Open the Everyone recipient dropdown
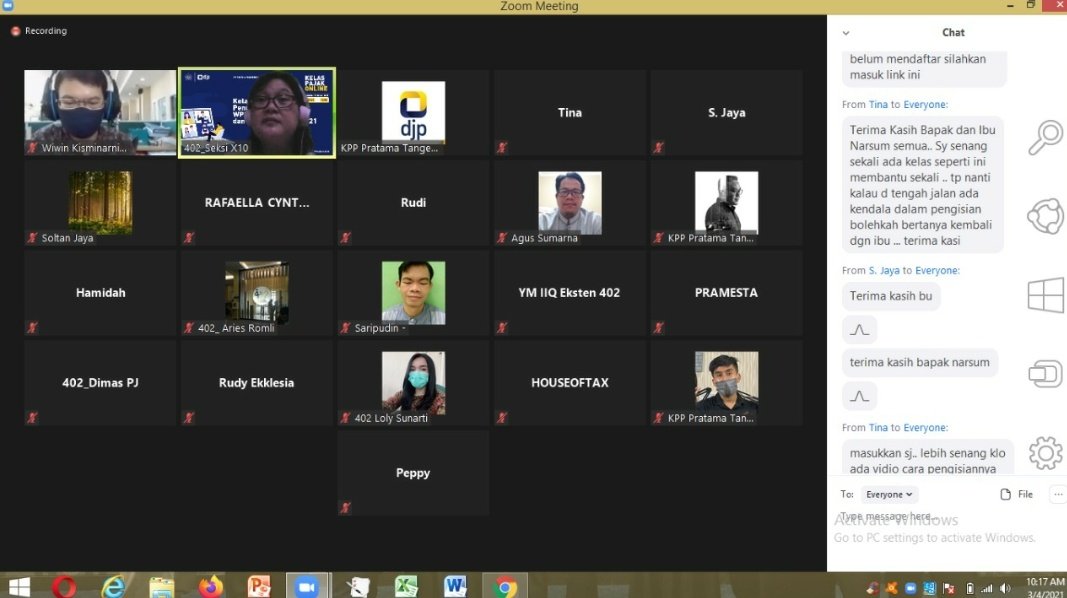This screenshot has width=1067, height=598. (889, 494)
